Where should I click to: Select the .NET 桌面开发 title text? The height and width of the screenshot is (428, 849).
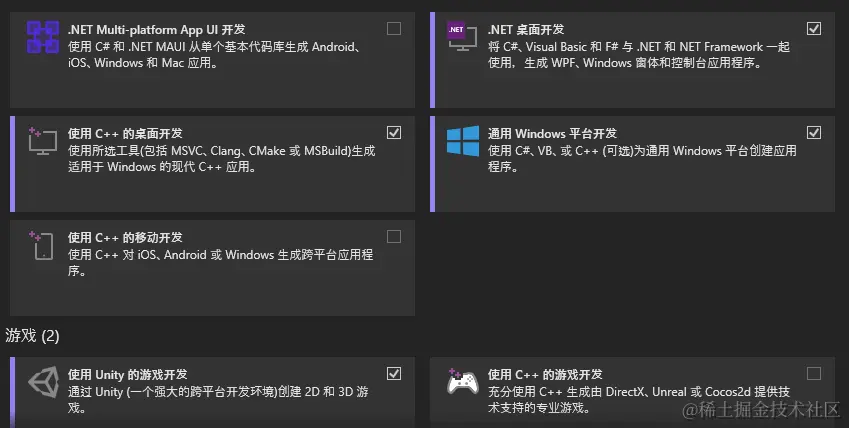coord(526,30)
